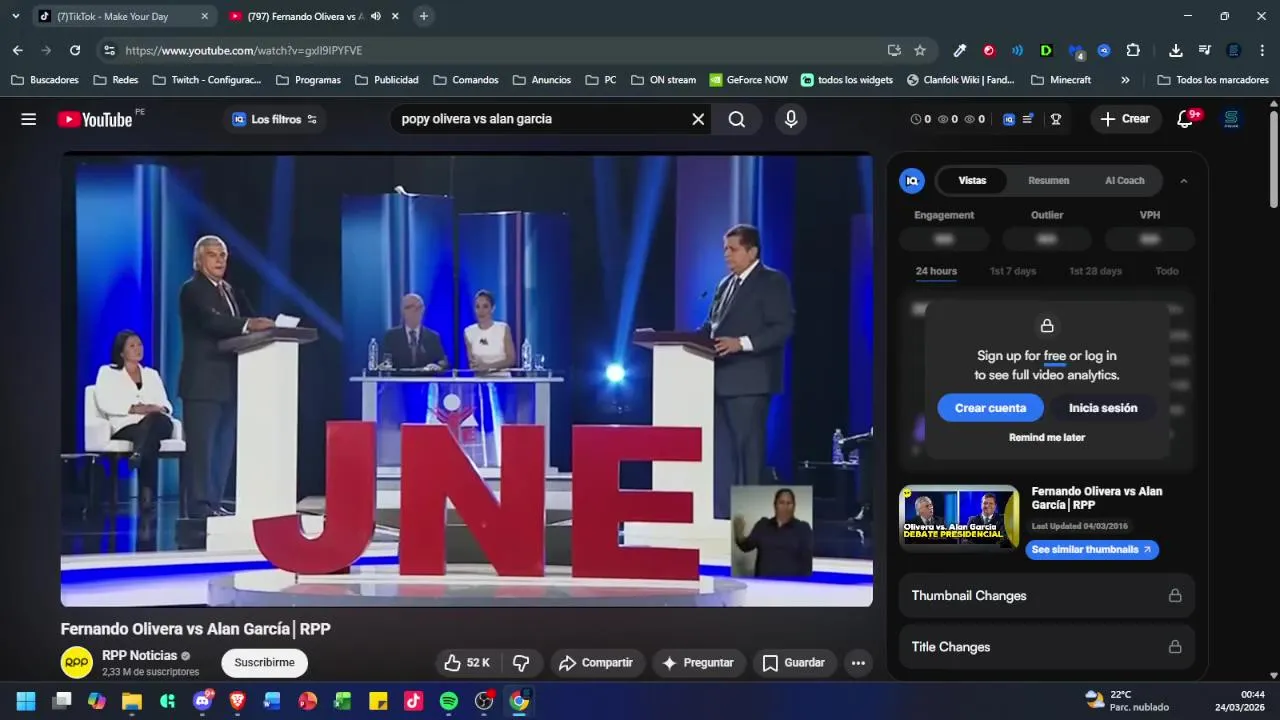Click the install-app icon in the address bar
This screenshot has width=1280, height=720.
894,50
